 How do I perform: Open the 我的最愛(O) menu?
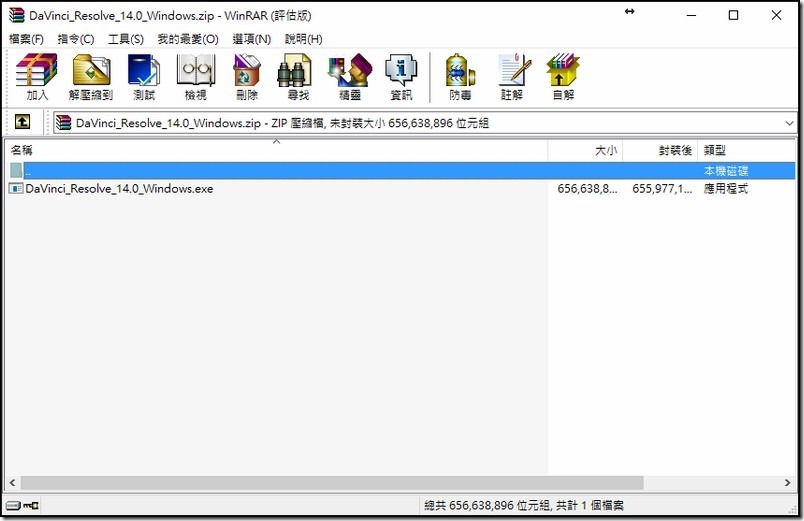(188, 39)
